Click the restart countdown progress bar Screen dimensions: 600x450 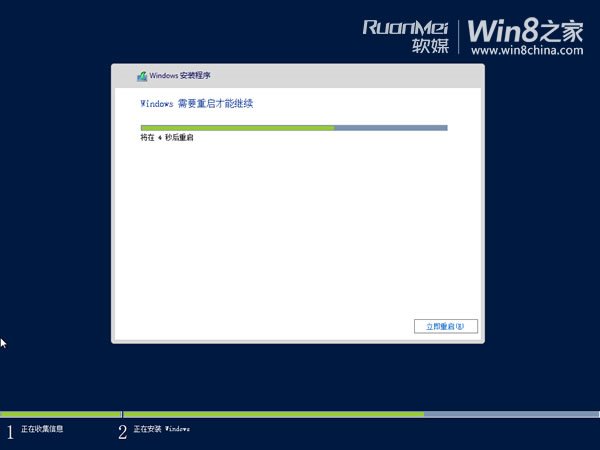click(x=294, y=128)
